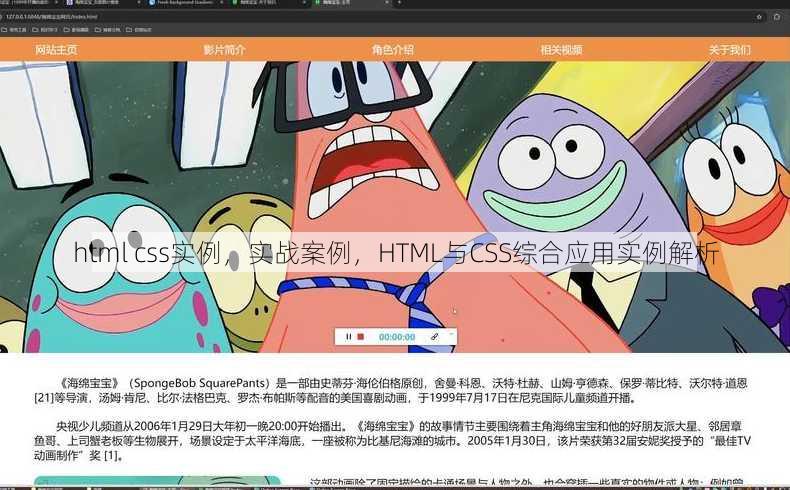Screen dimensions: 790x490
Task: Open 相关视频 navigation item
Action: 561,50
